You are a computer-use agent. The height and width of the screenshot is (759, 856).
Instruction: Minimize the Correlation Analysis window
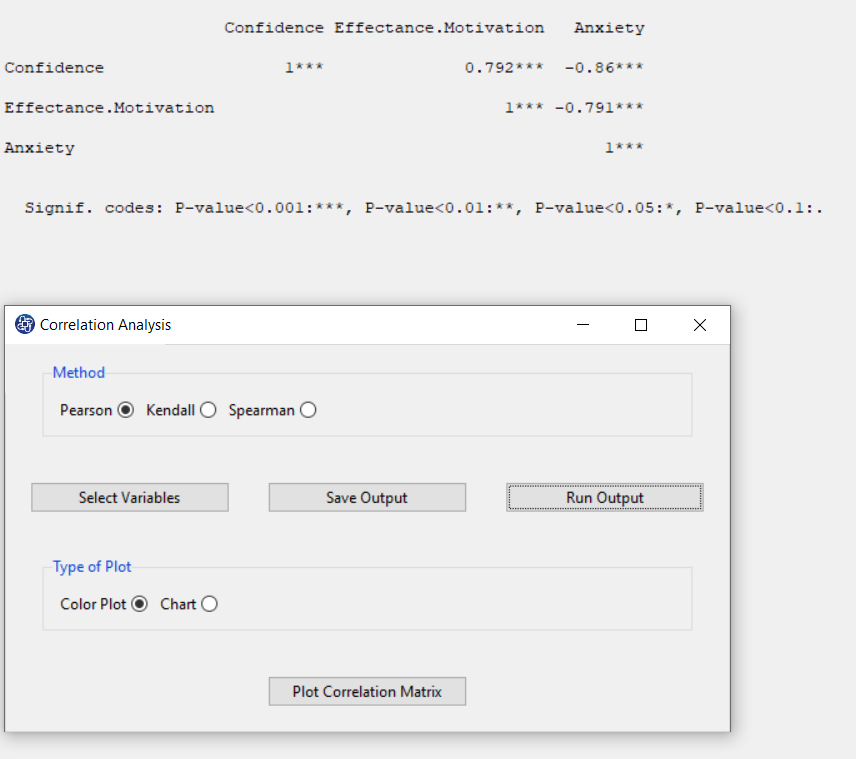tap(583, 325)
